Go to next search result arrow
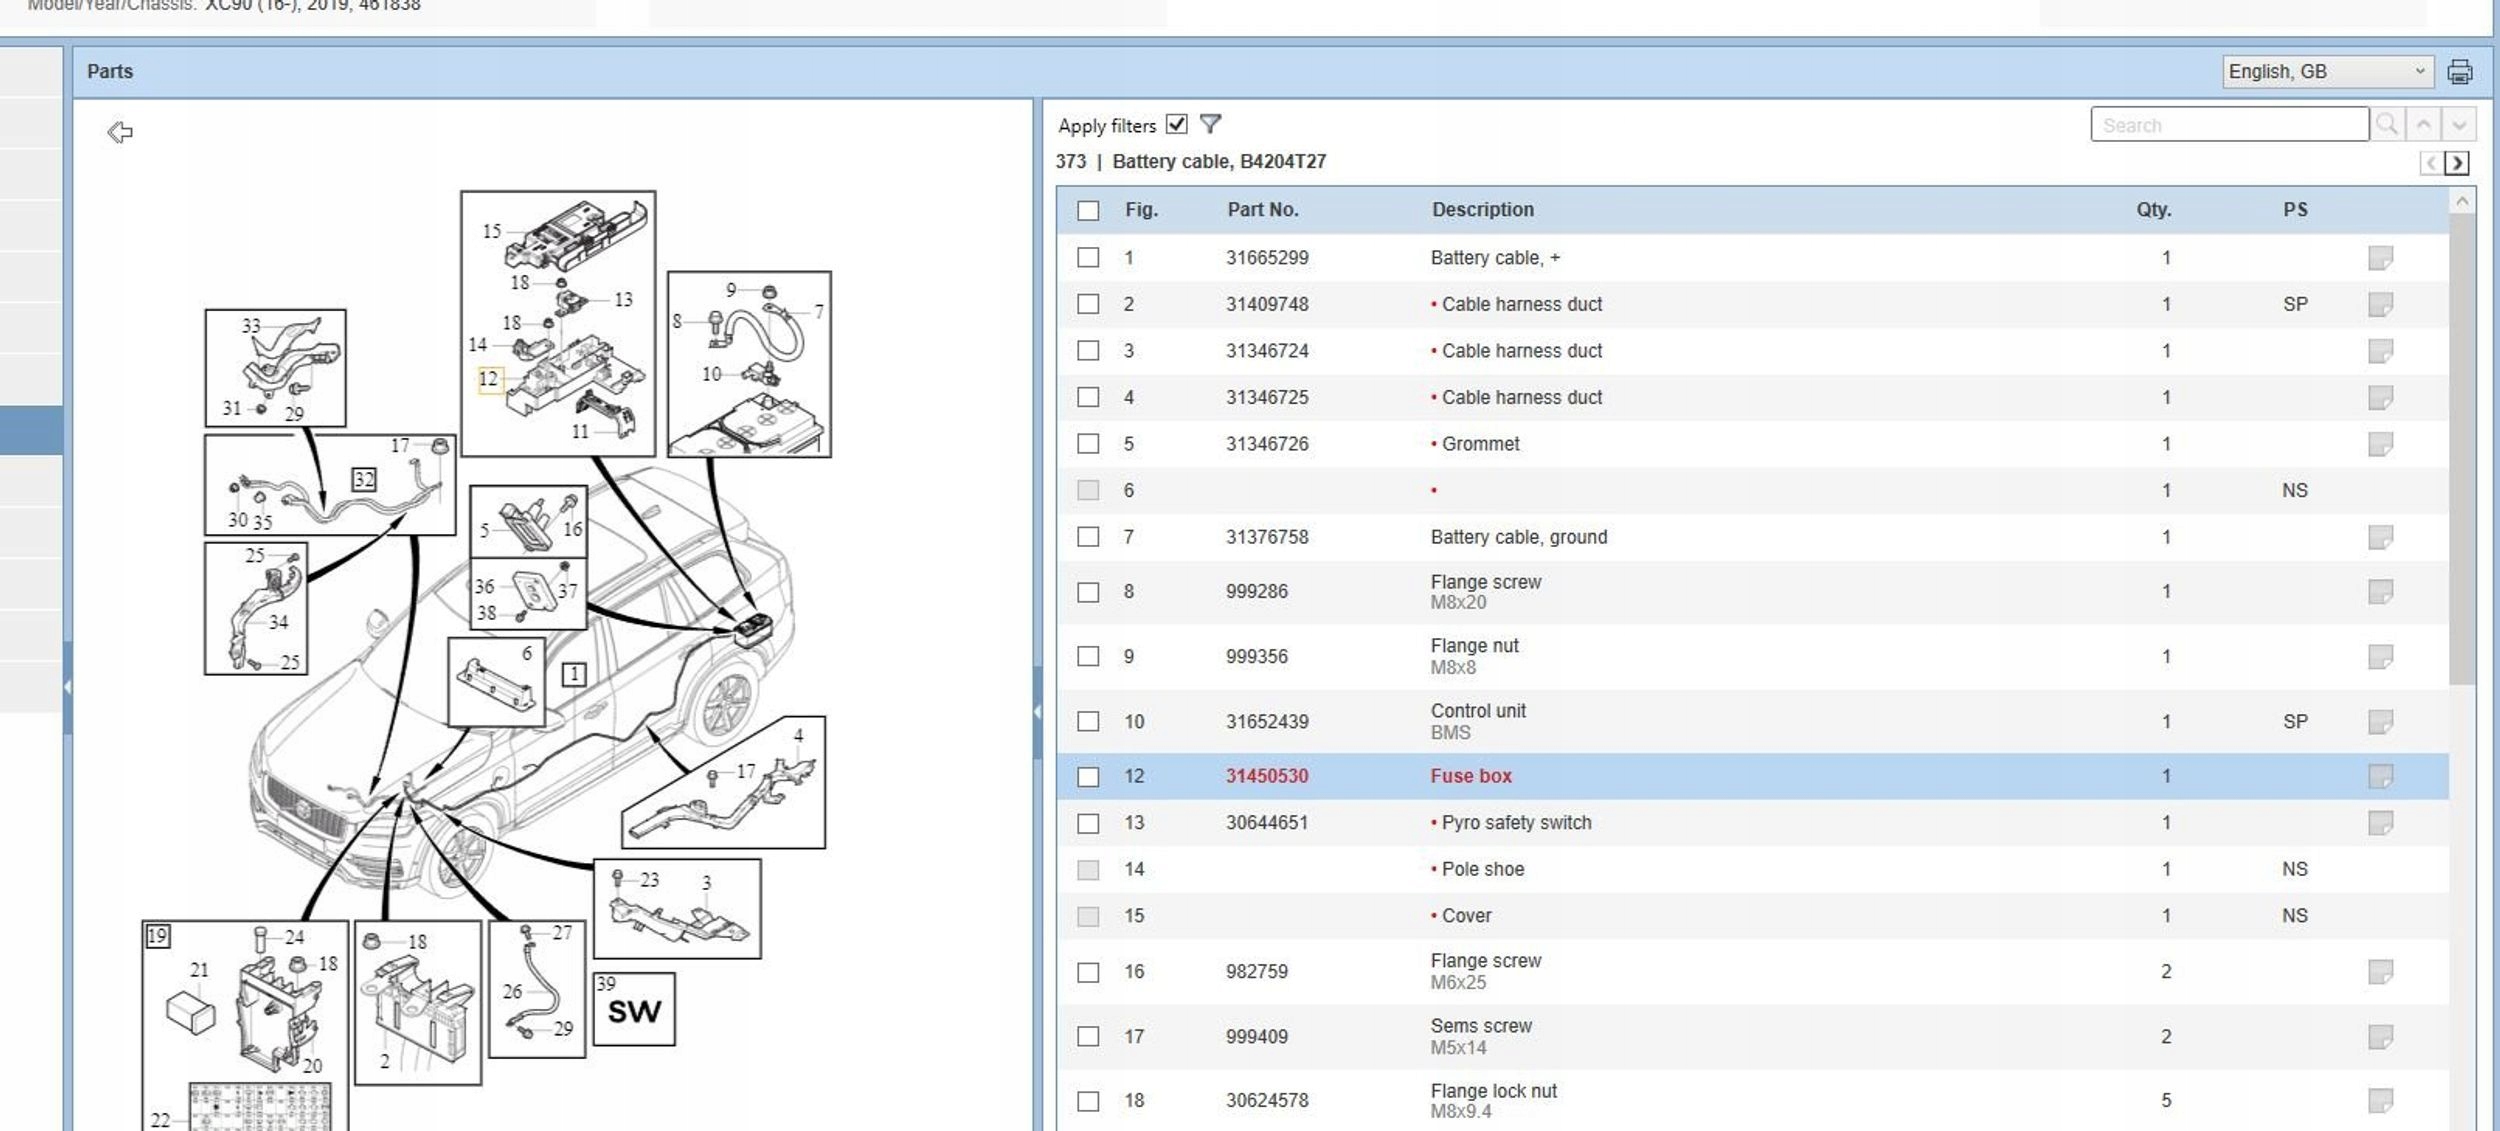This screenshot has height=1131, width=2500. [x=2459, y=124]
